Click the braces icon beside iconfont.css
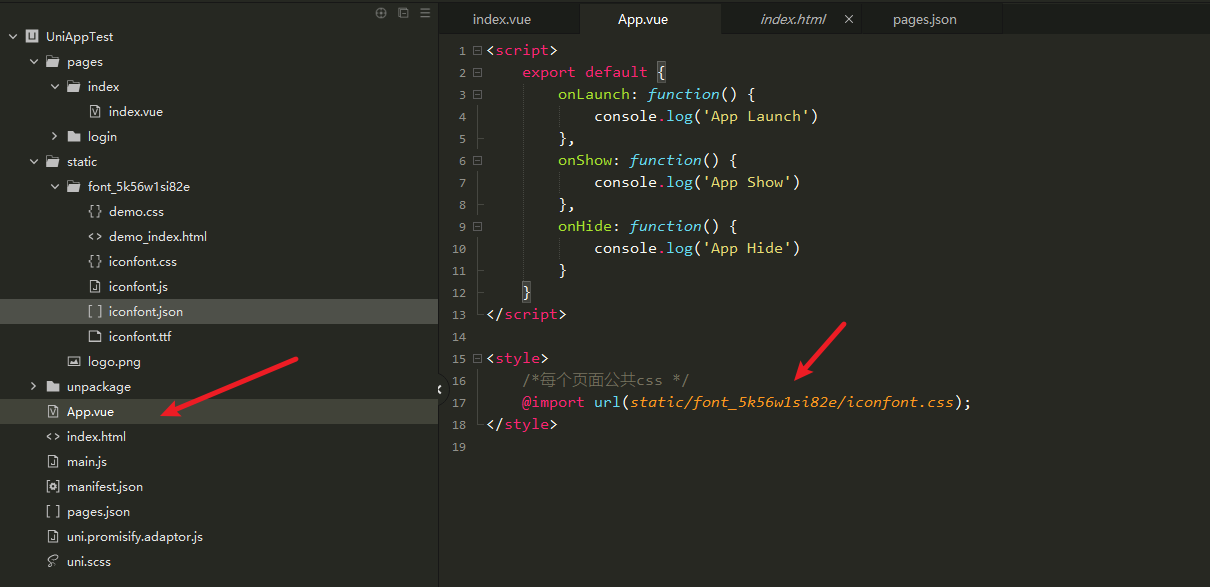 point(95,262)
